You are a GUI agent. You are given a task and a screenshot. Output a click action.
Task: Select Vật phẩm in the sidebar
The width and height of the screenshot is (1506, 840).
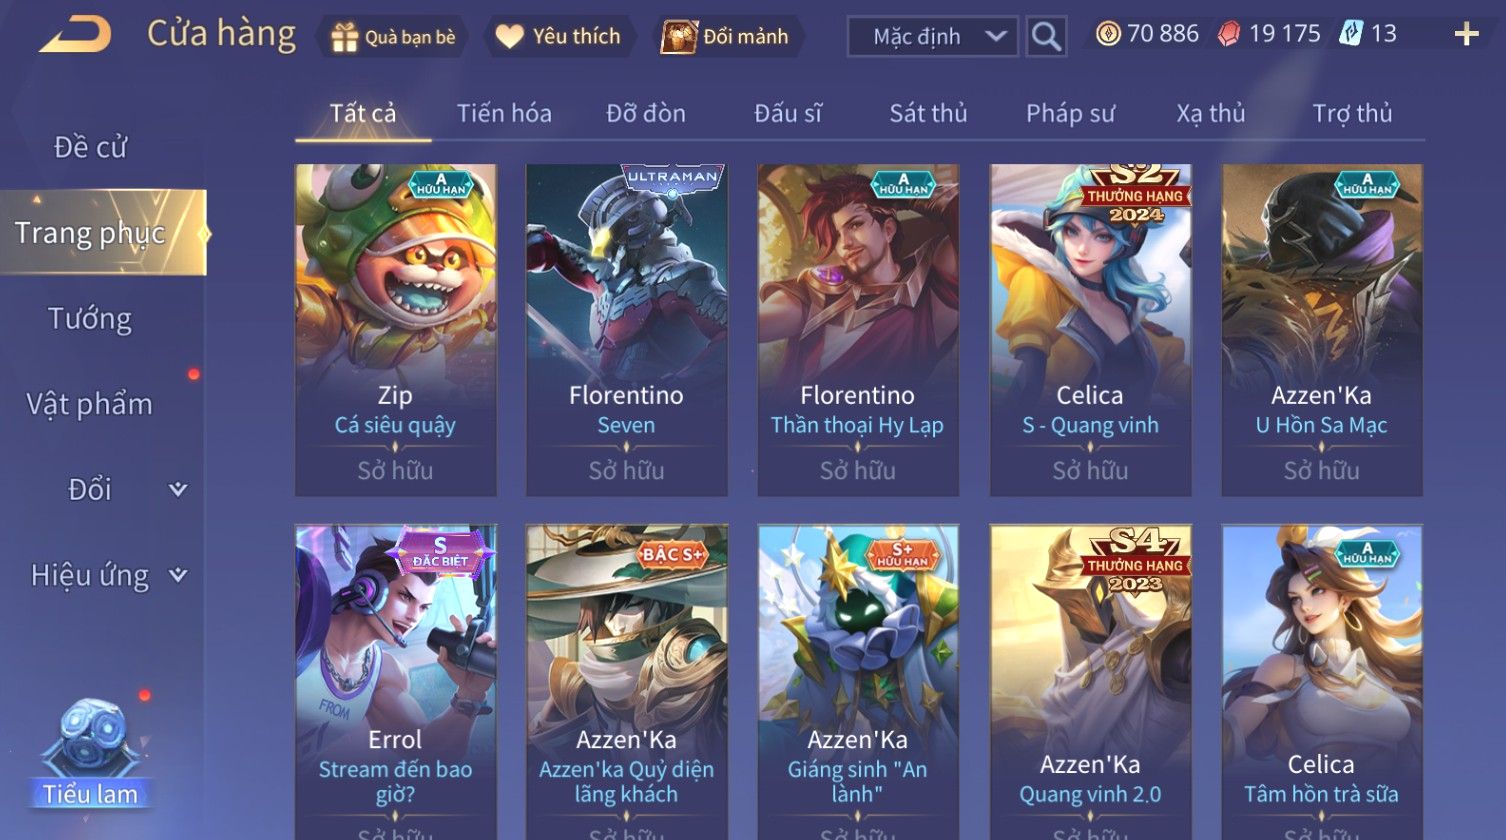pos(90,404)
